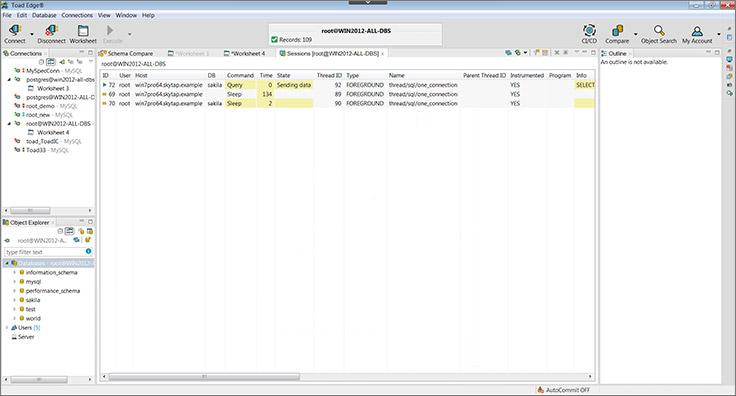Expand the world database

click(15, 318)
